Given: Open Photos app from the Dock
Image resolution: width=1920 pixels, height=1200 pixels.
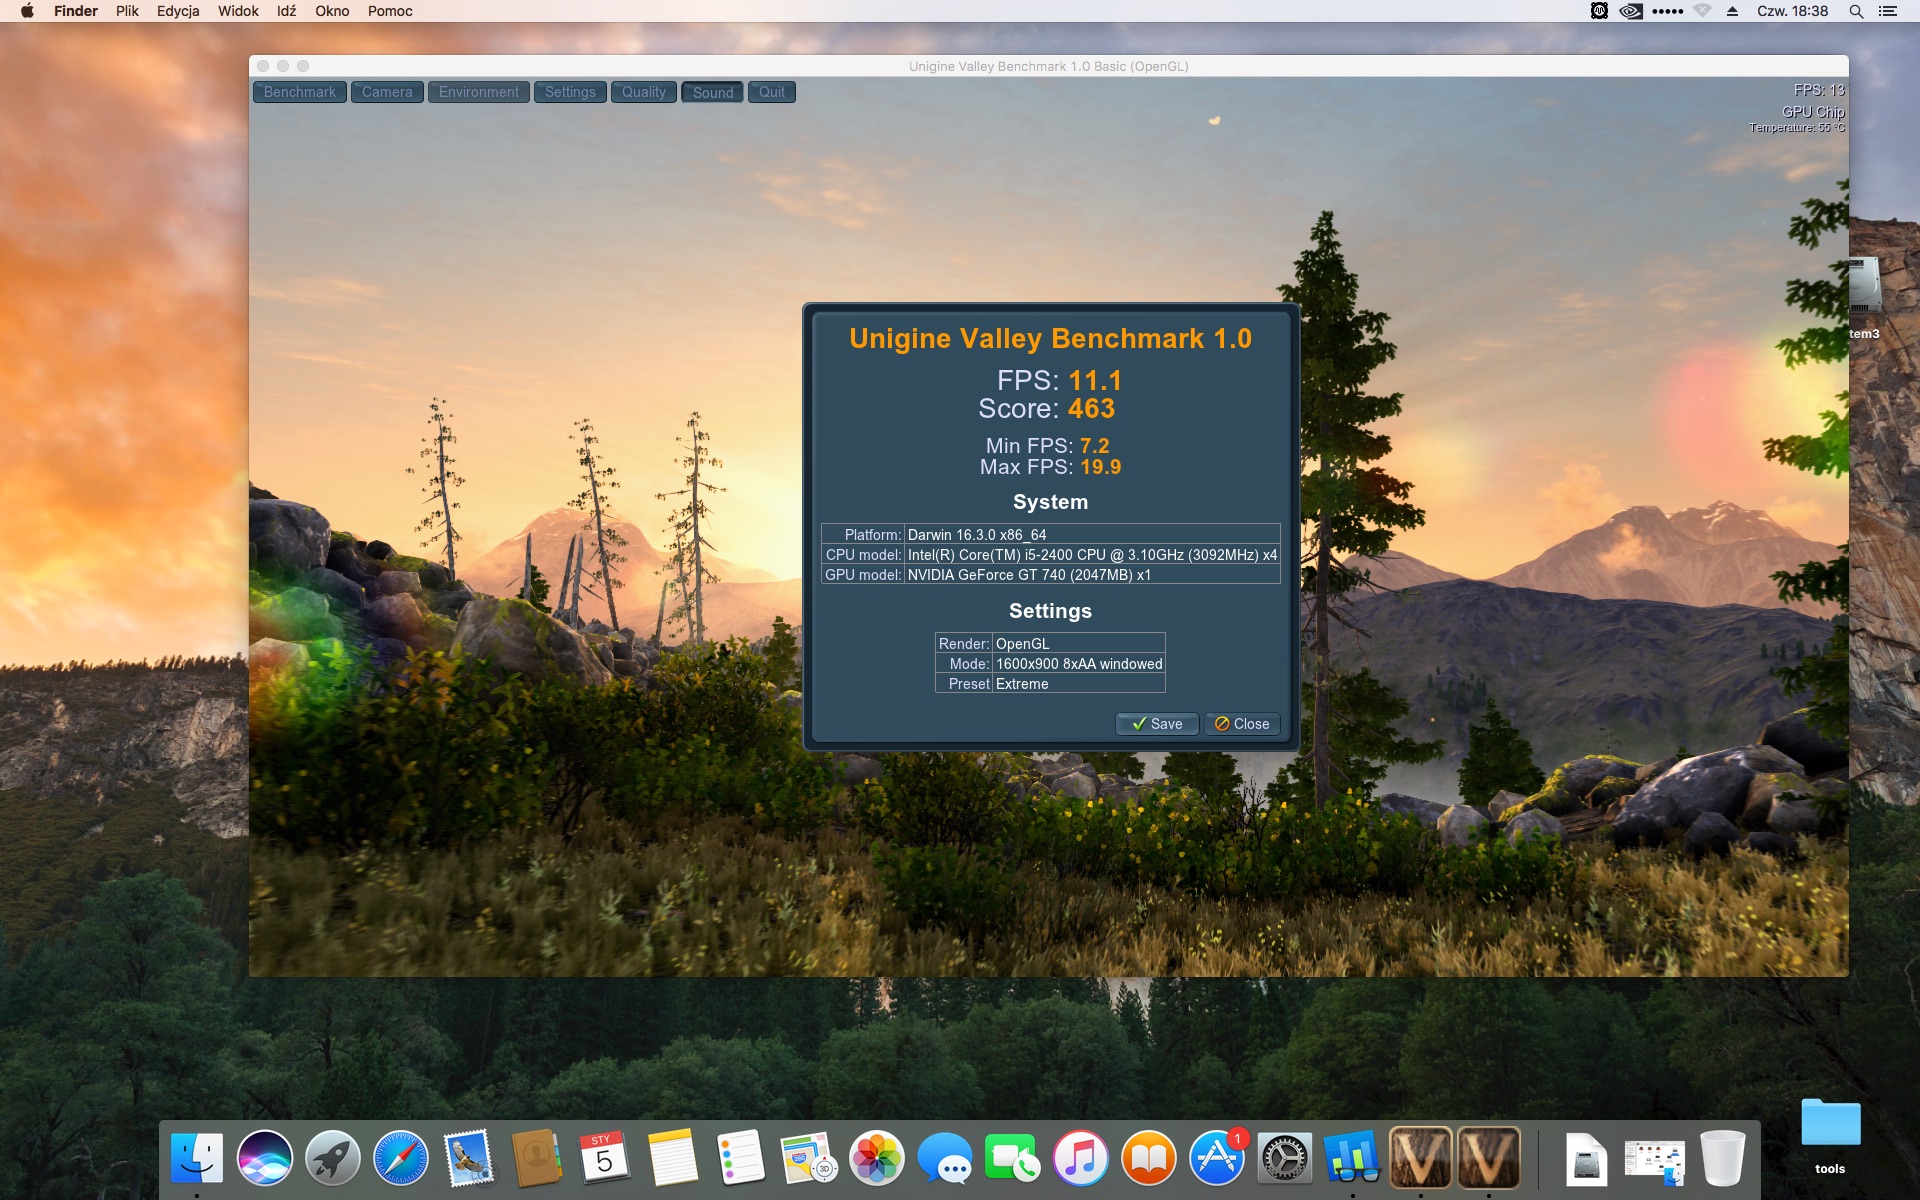Looking at the screenshot, I should [x=877, y=1158].
